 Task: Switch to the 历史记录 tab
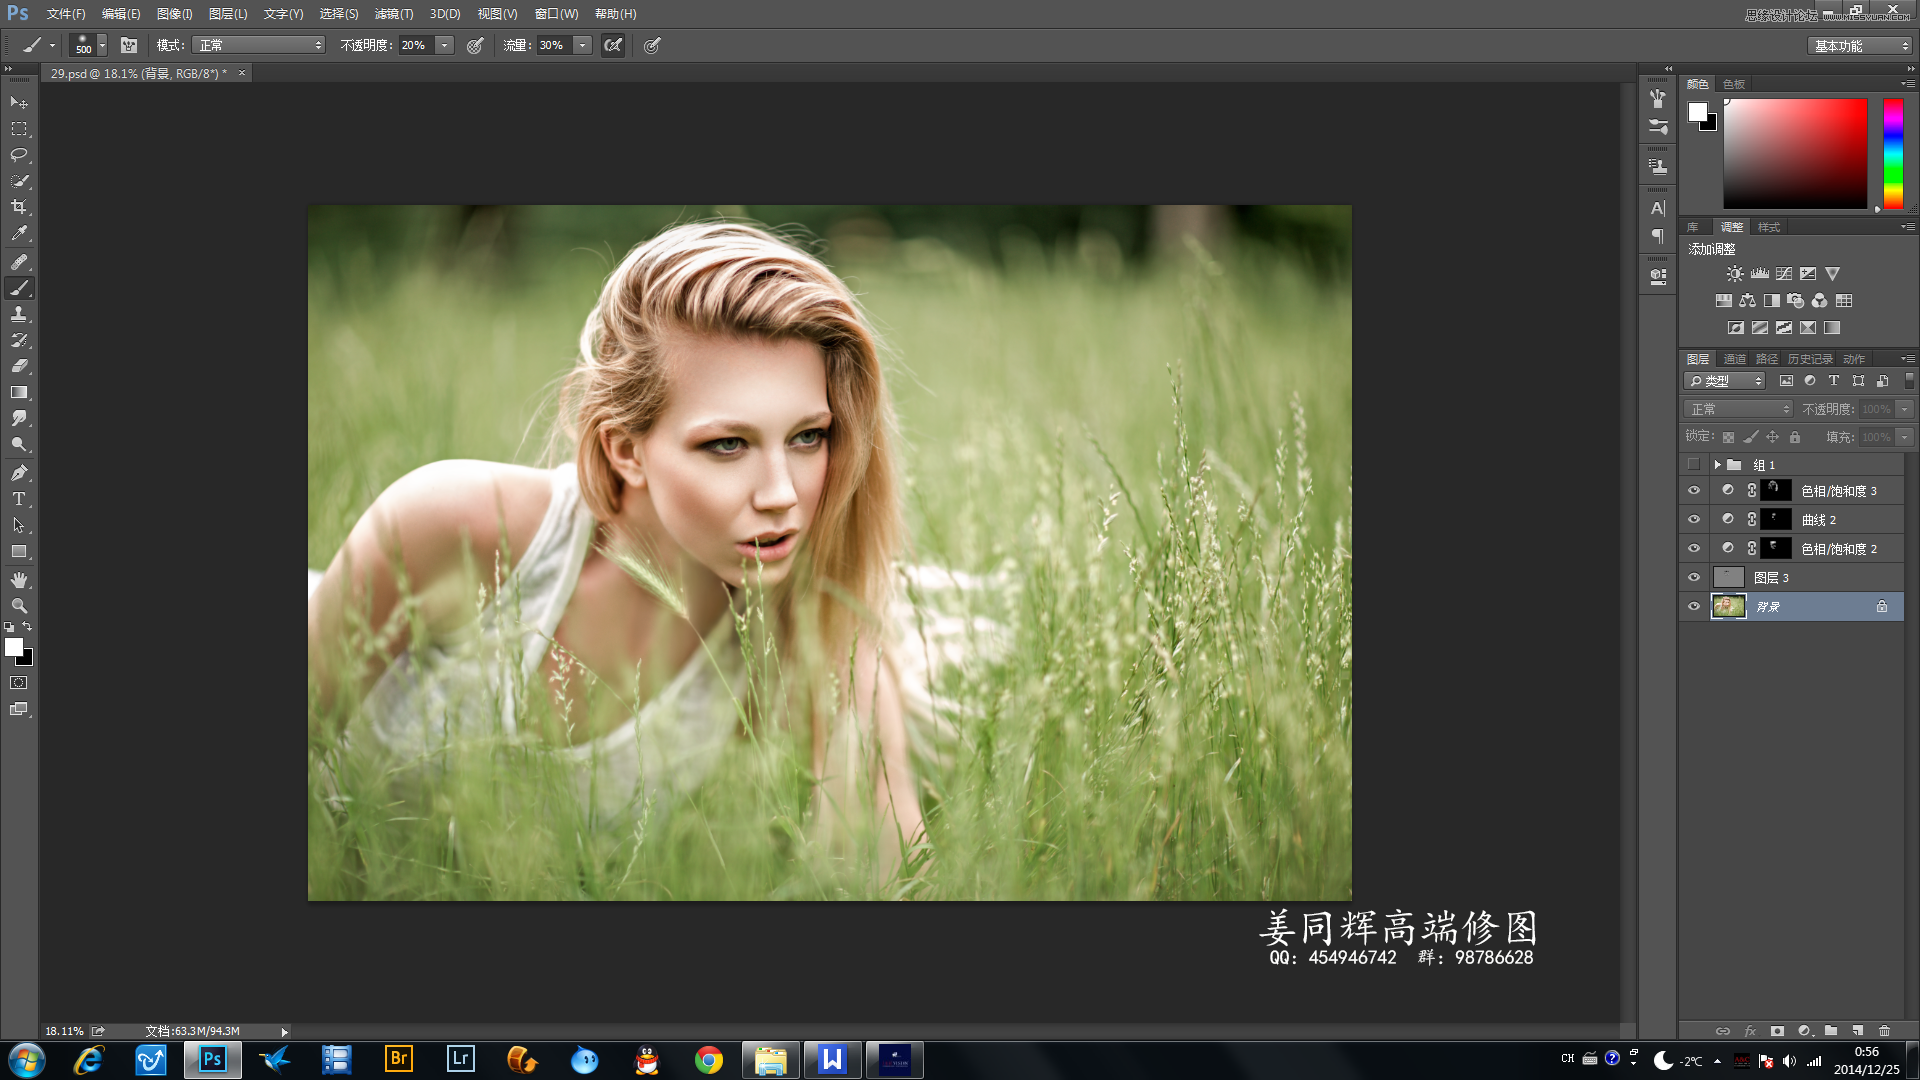point(1810,359)
